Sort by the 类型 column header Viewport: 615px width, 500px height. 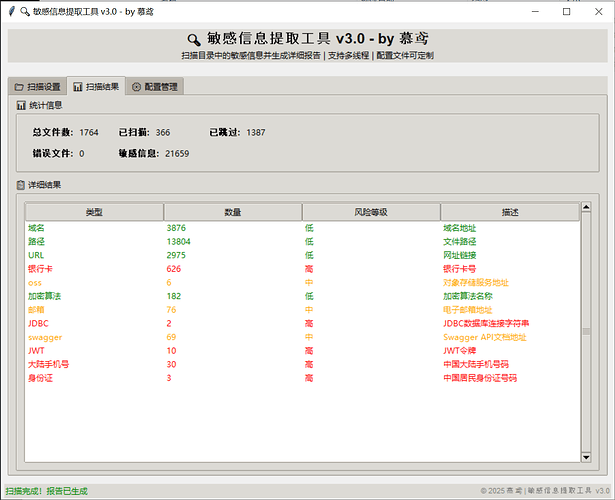point(94,212)
